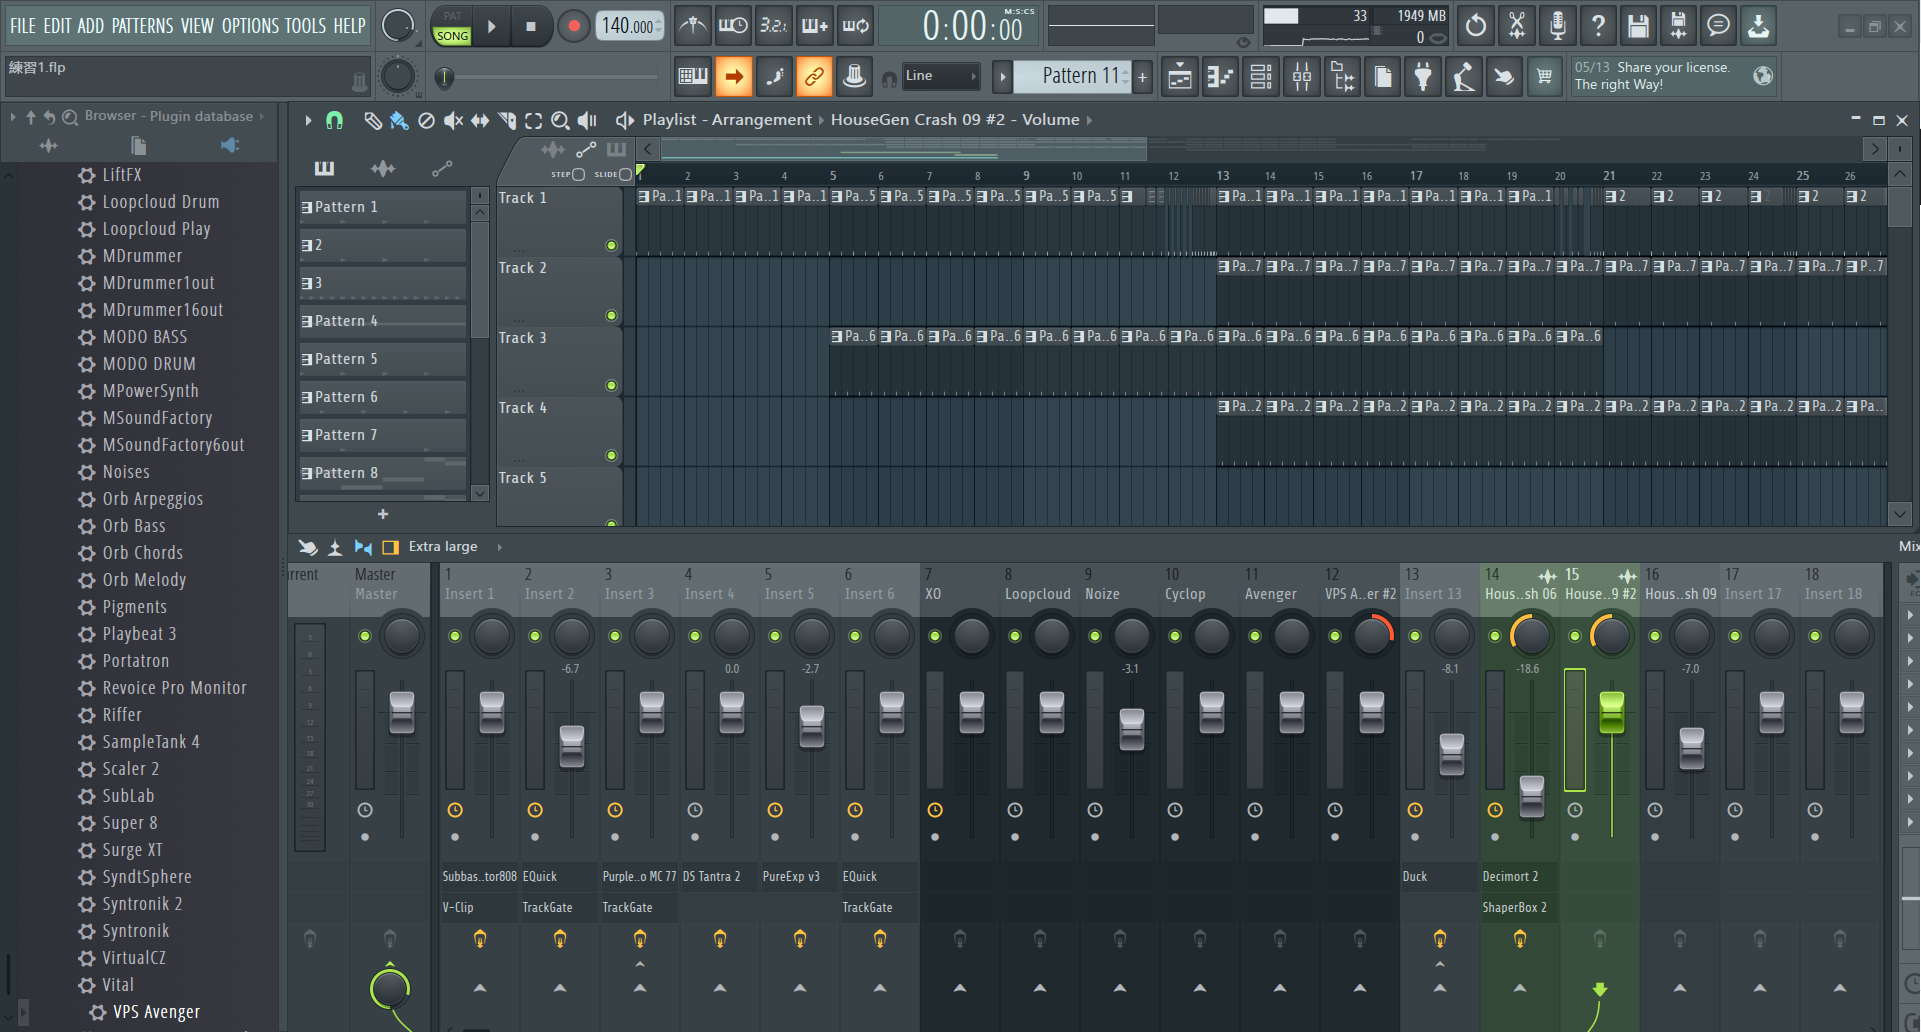Expand Browser Plugin database breadcrumb arrow
Image resolution: width=1921 pixels, height=1032 pixels.
(x=262, y=116)
